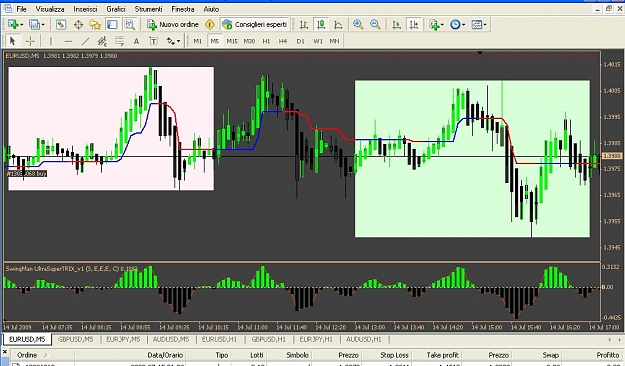Zoom in on the chart
This screenshot has height=366, width=625.
[358, 25]
